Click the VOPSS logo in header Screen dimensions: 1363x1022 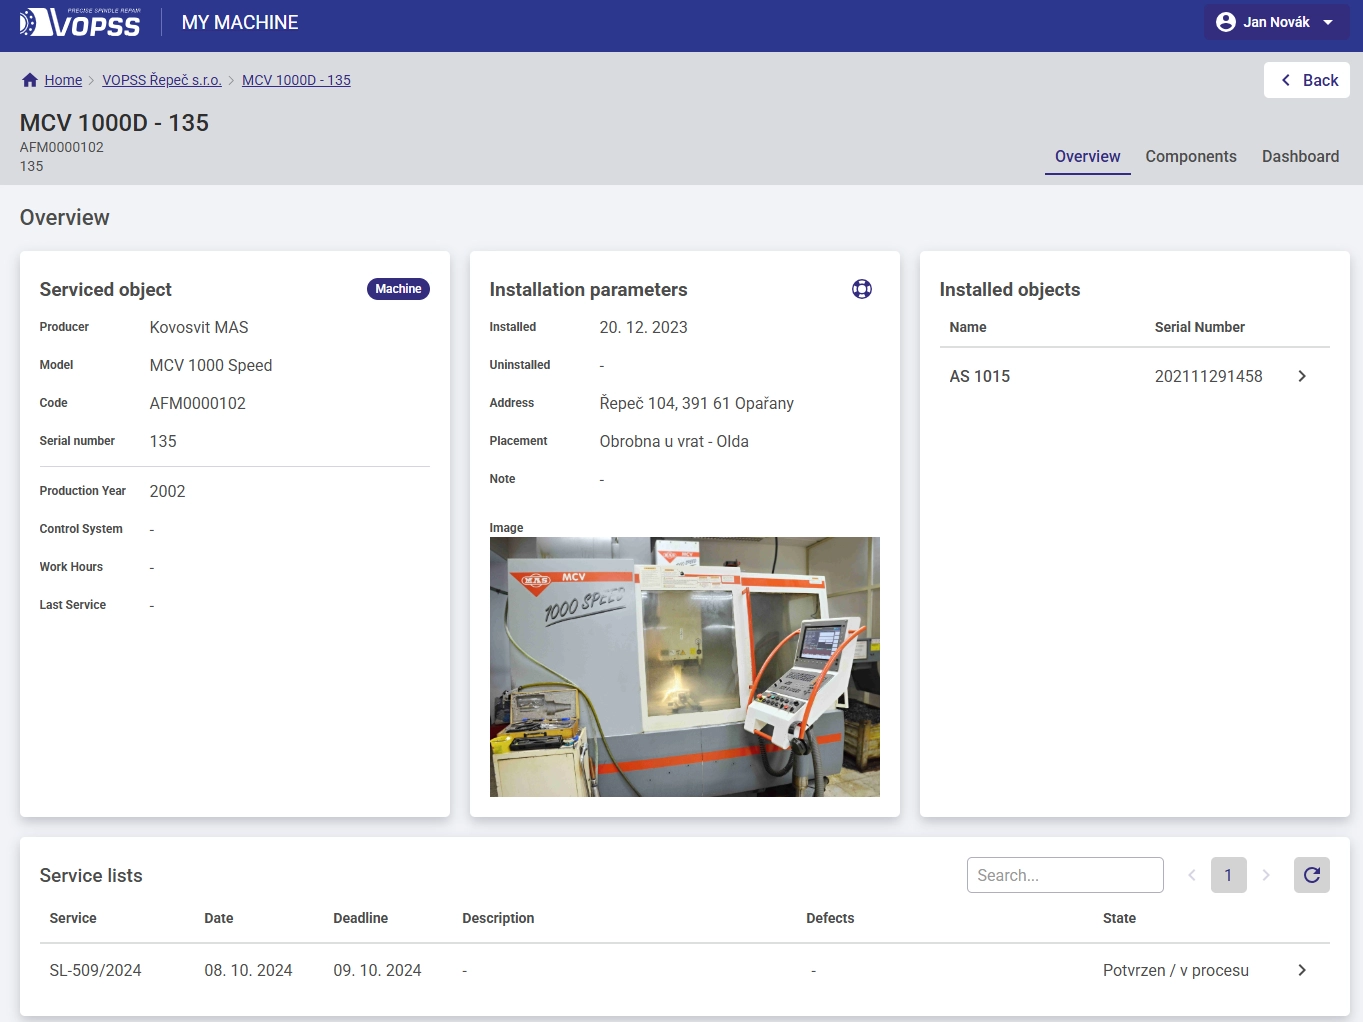point(80,22)
